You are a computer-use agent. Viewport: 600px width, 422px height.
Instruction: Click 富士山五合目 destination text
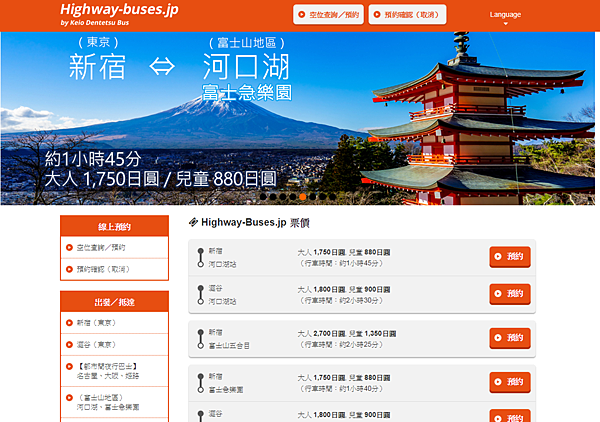coord(229,346)
